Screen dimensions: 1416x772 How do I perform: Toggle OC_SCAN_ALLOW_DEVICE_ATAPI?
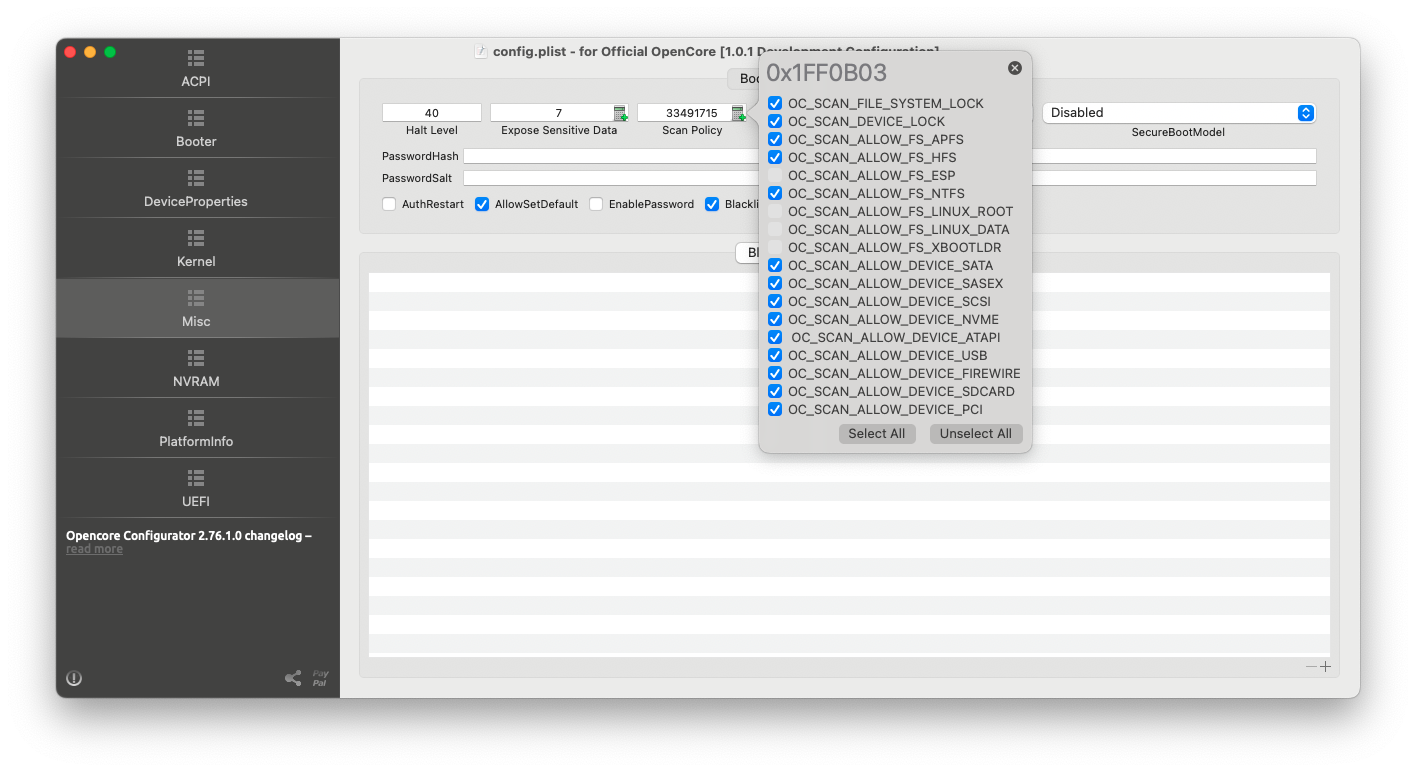click(775, 337)
